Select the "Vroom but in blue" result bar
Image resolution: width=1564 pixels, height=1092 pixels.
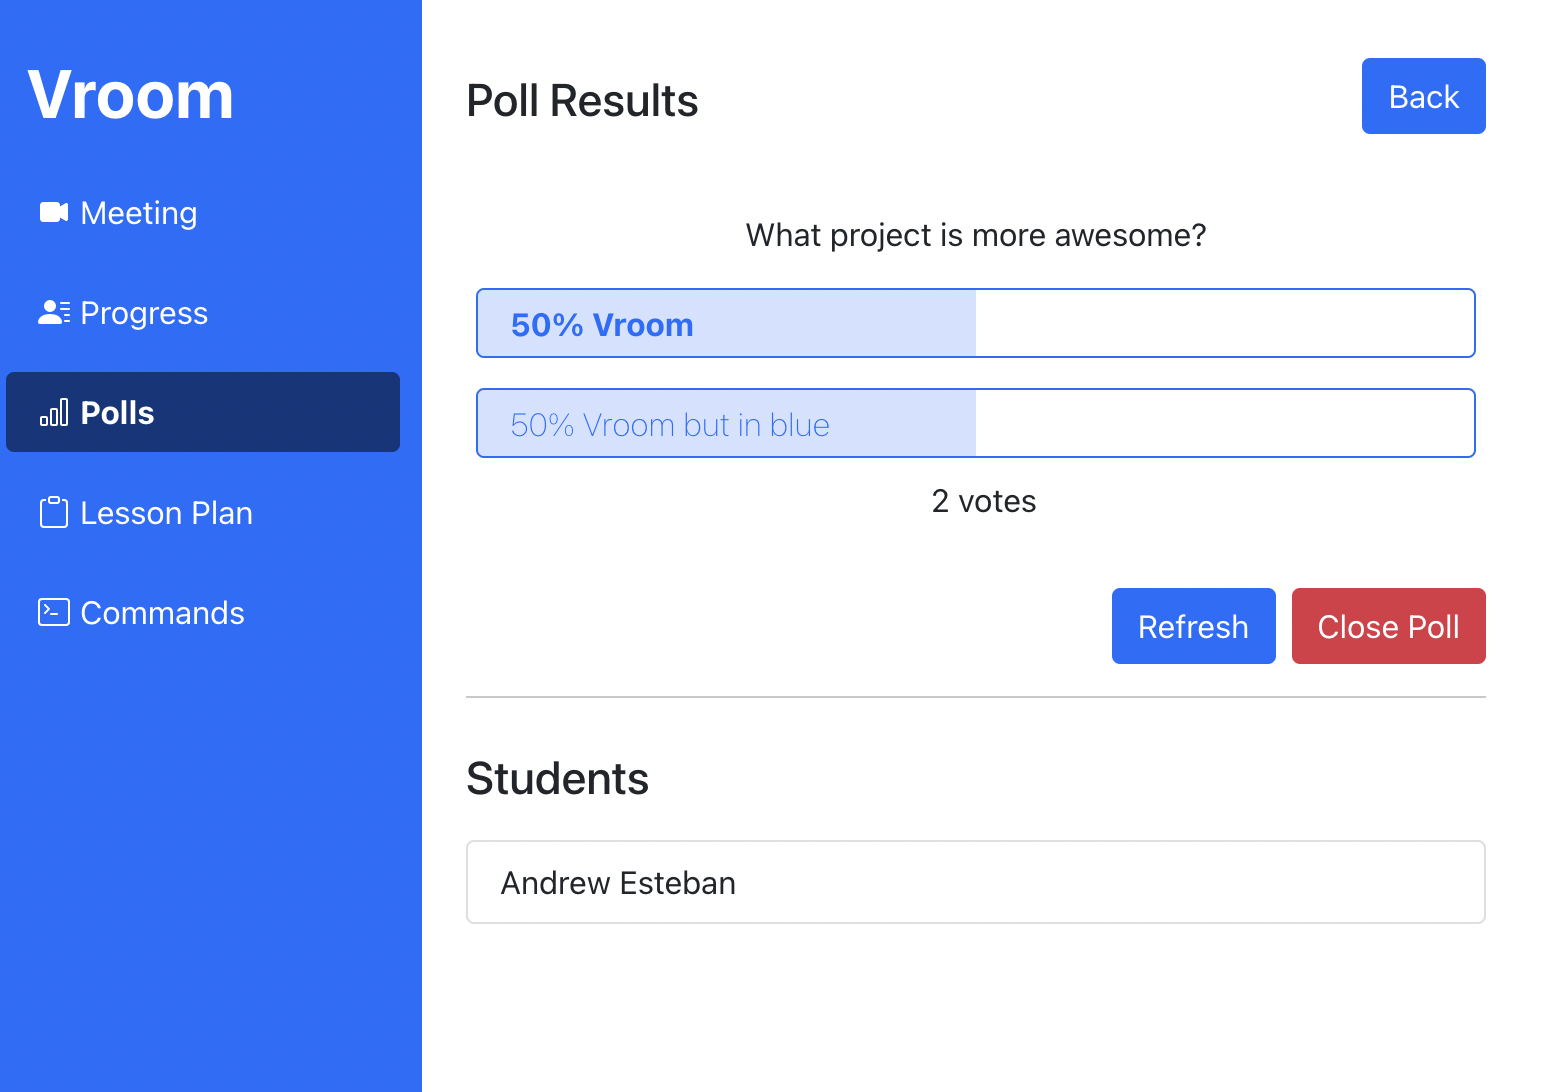tap(975, 423)
